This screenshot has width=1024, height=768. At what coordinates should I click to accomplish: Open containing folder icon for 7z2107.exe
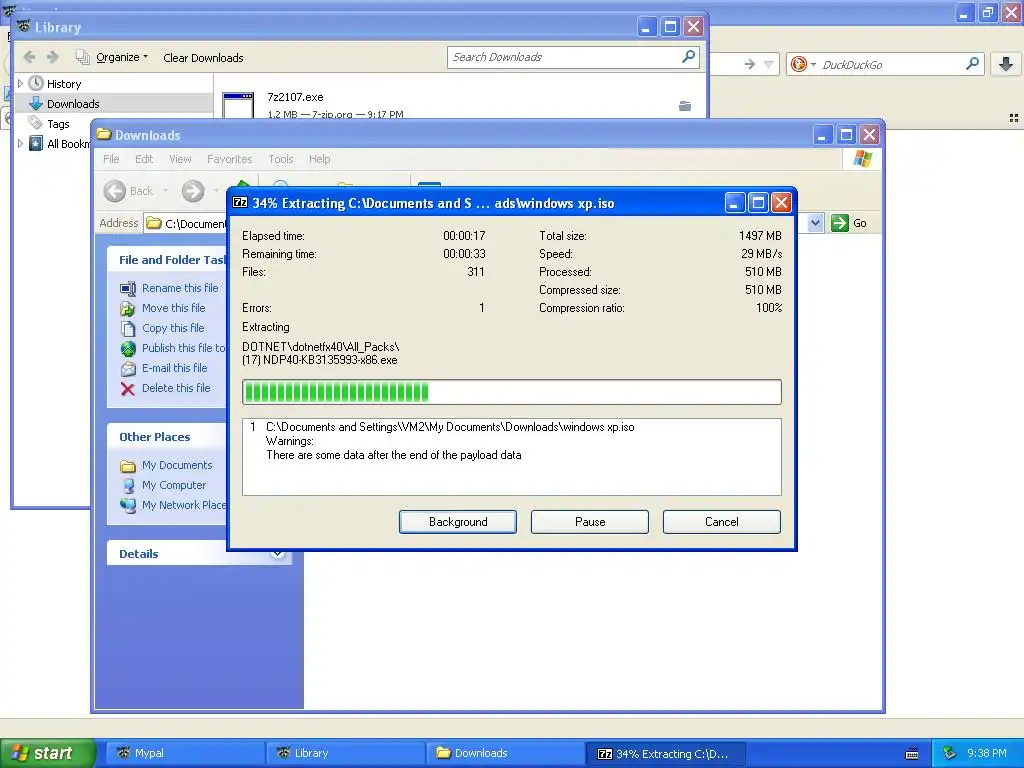coord(684,106)
